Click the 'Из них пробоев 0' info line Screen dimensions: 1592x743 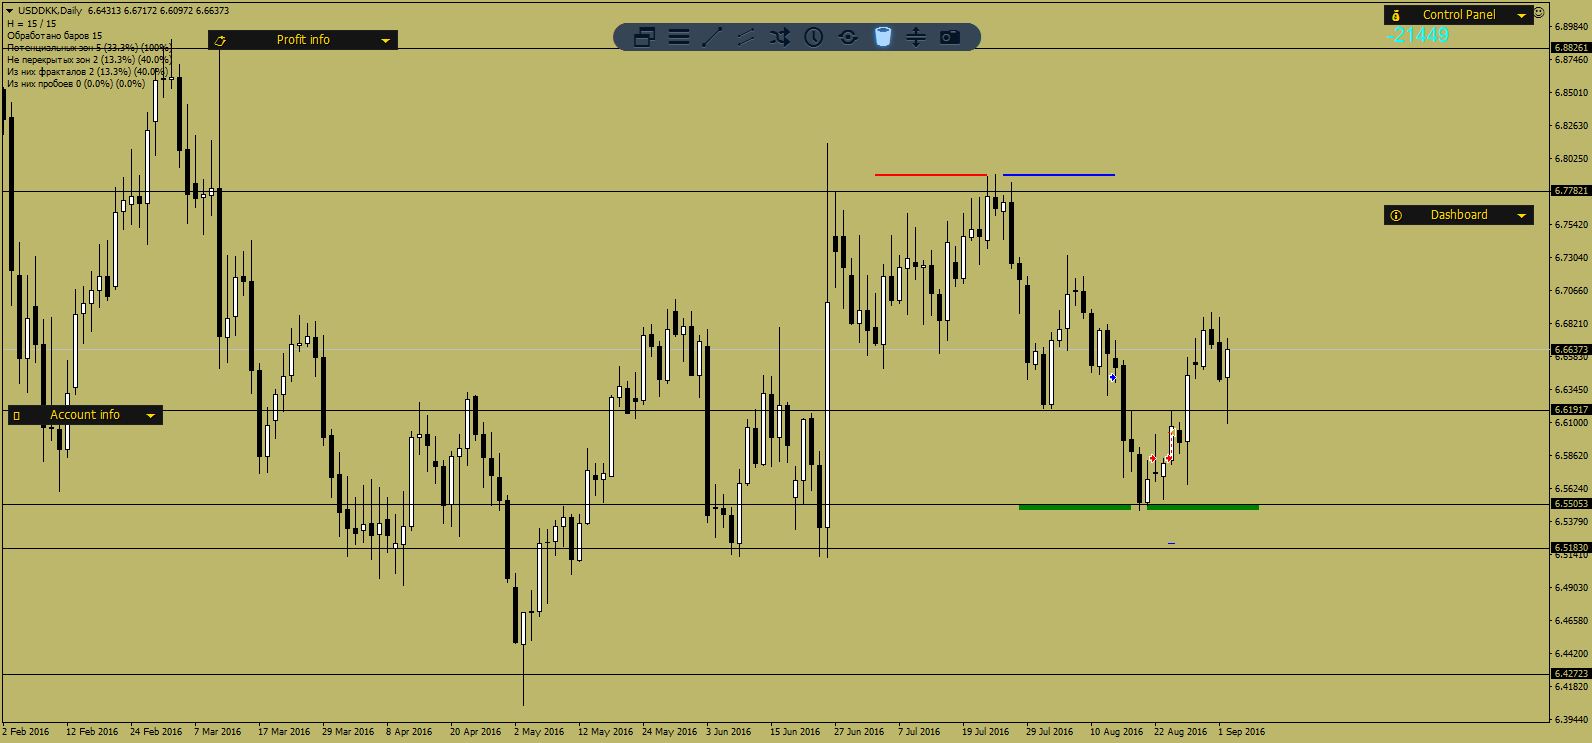click(x=76, y=84)
